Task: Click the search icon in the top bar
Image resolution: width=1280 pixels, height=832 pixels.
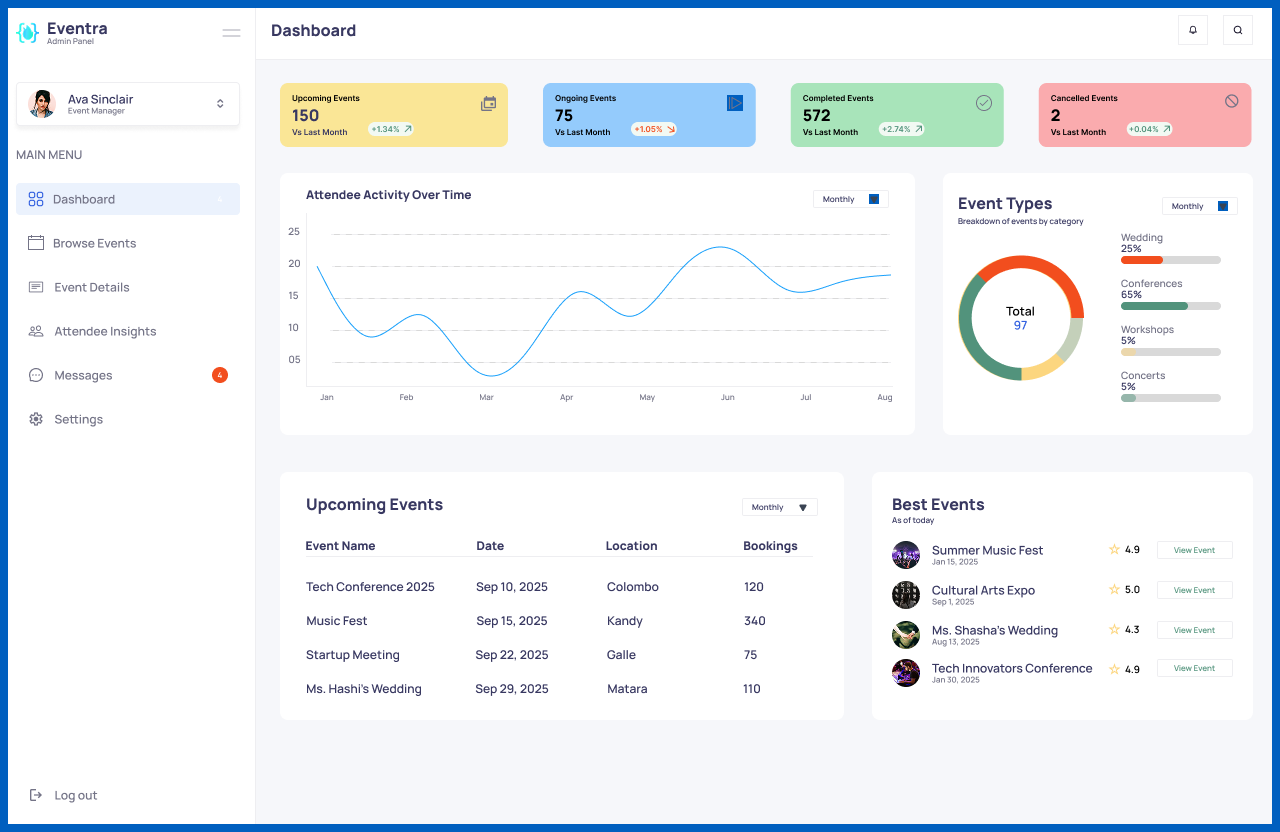Action: (x=1237, y=30)
